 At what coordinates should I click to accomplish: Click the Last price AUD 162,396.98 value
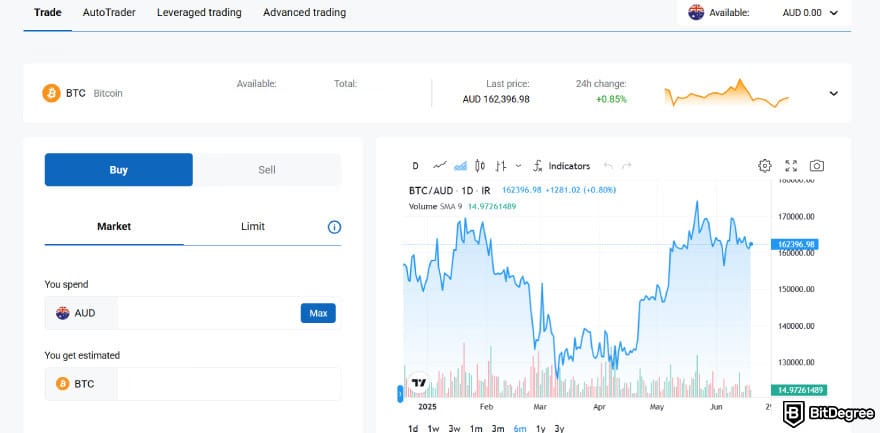point(496,100)
